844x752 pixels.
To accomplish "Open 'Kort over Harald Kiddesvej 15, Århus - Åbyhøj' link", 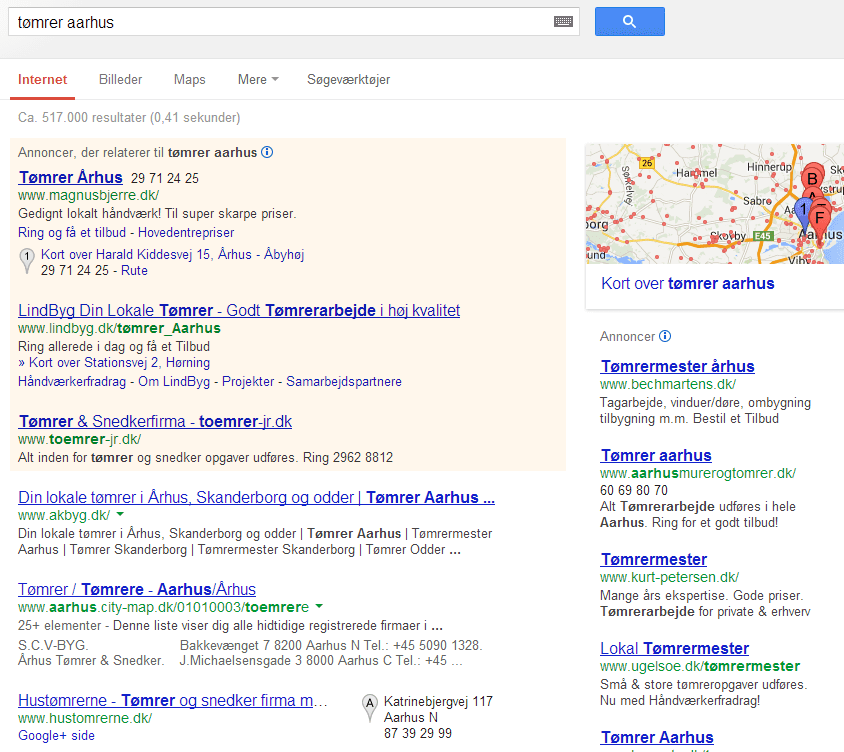I will [172, 254].
